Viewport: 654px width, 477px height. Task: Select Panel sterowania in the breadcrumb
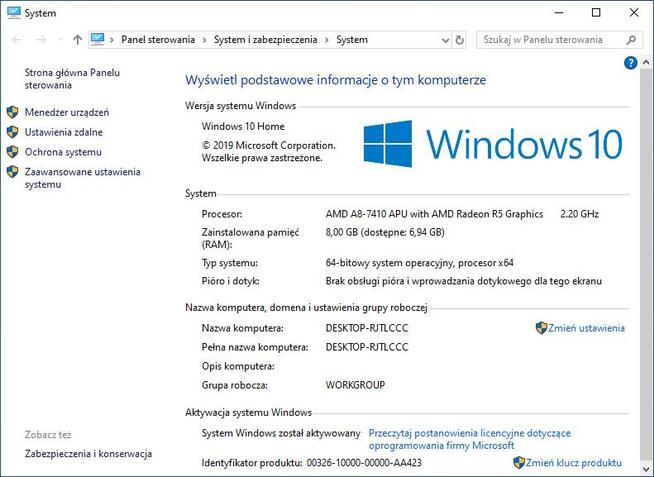(158, 40)
